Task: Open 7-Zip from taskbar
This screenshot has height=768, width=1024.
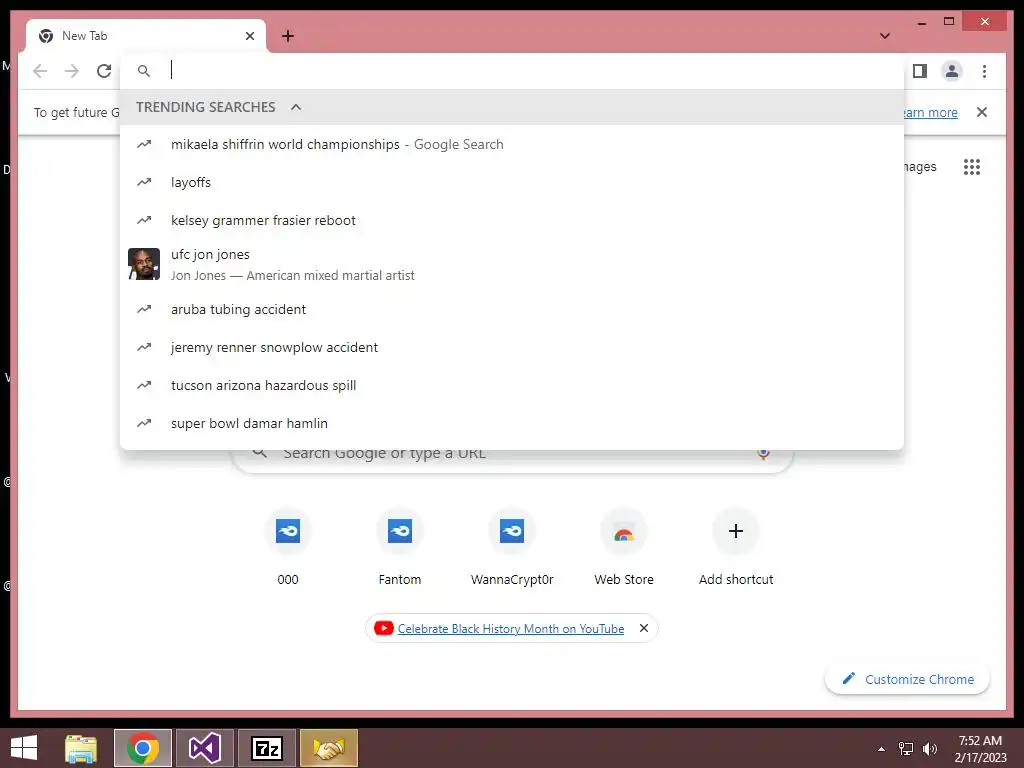Action: coord(267,748)
